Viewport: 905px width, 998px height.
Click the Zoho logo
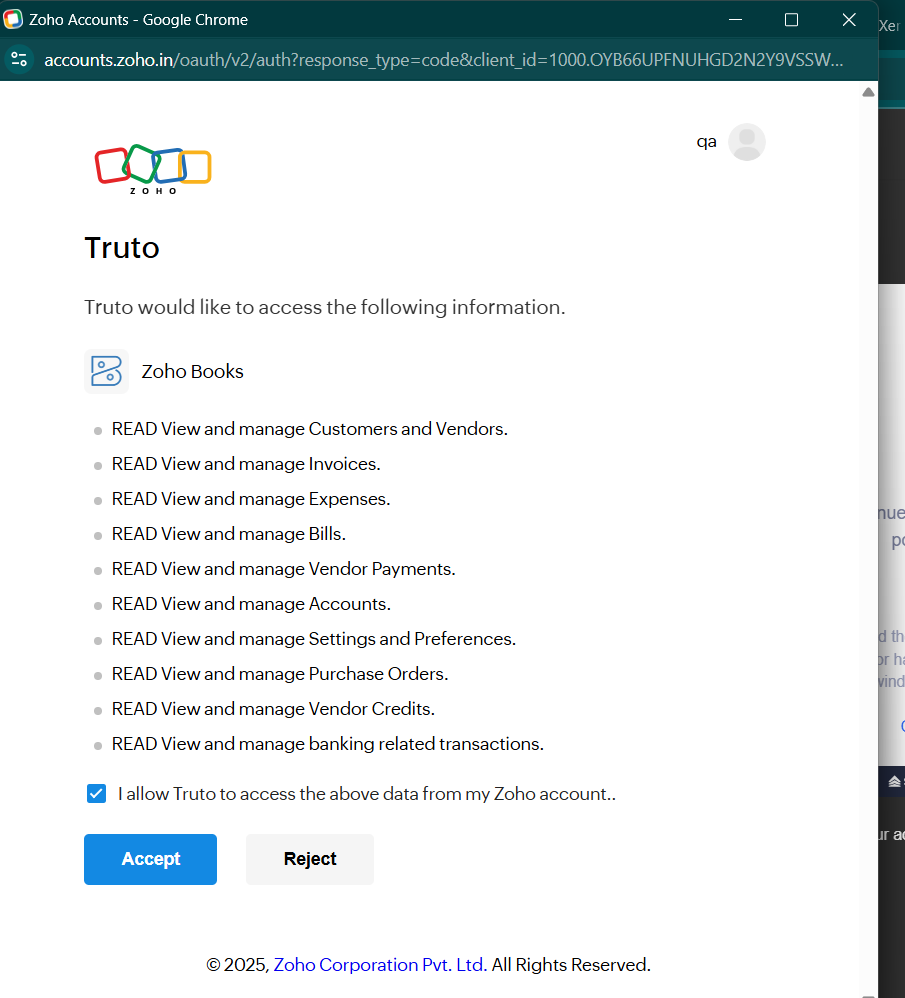coord(153,169)
